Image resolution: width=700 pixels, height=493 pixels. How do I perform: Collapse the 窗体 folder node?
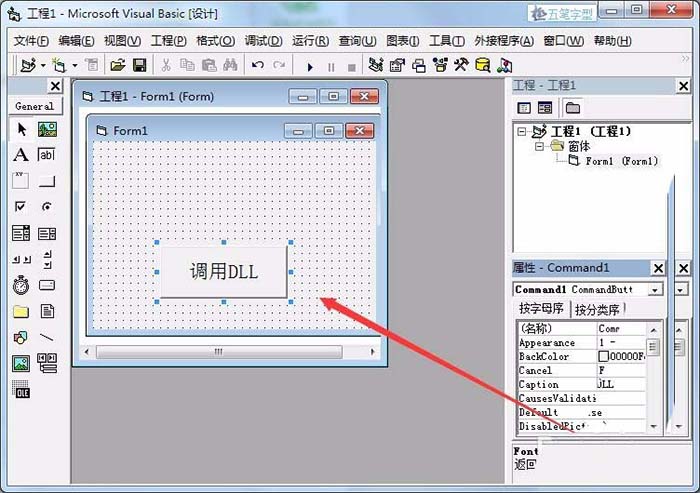[539, 146]
